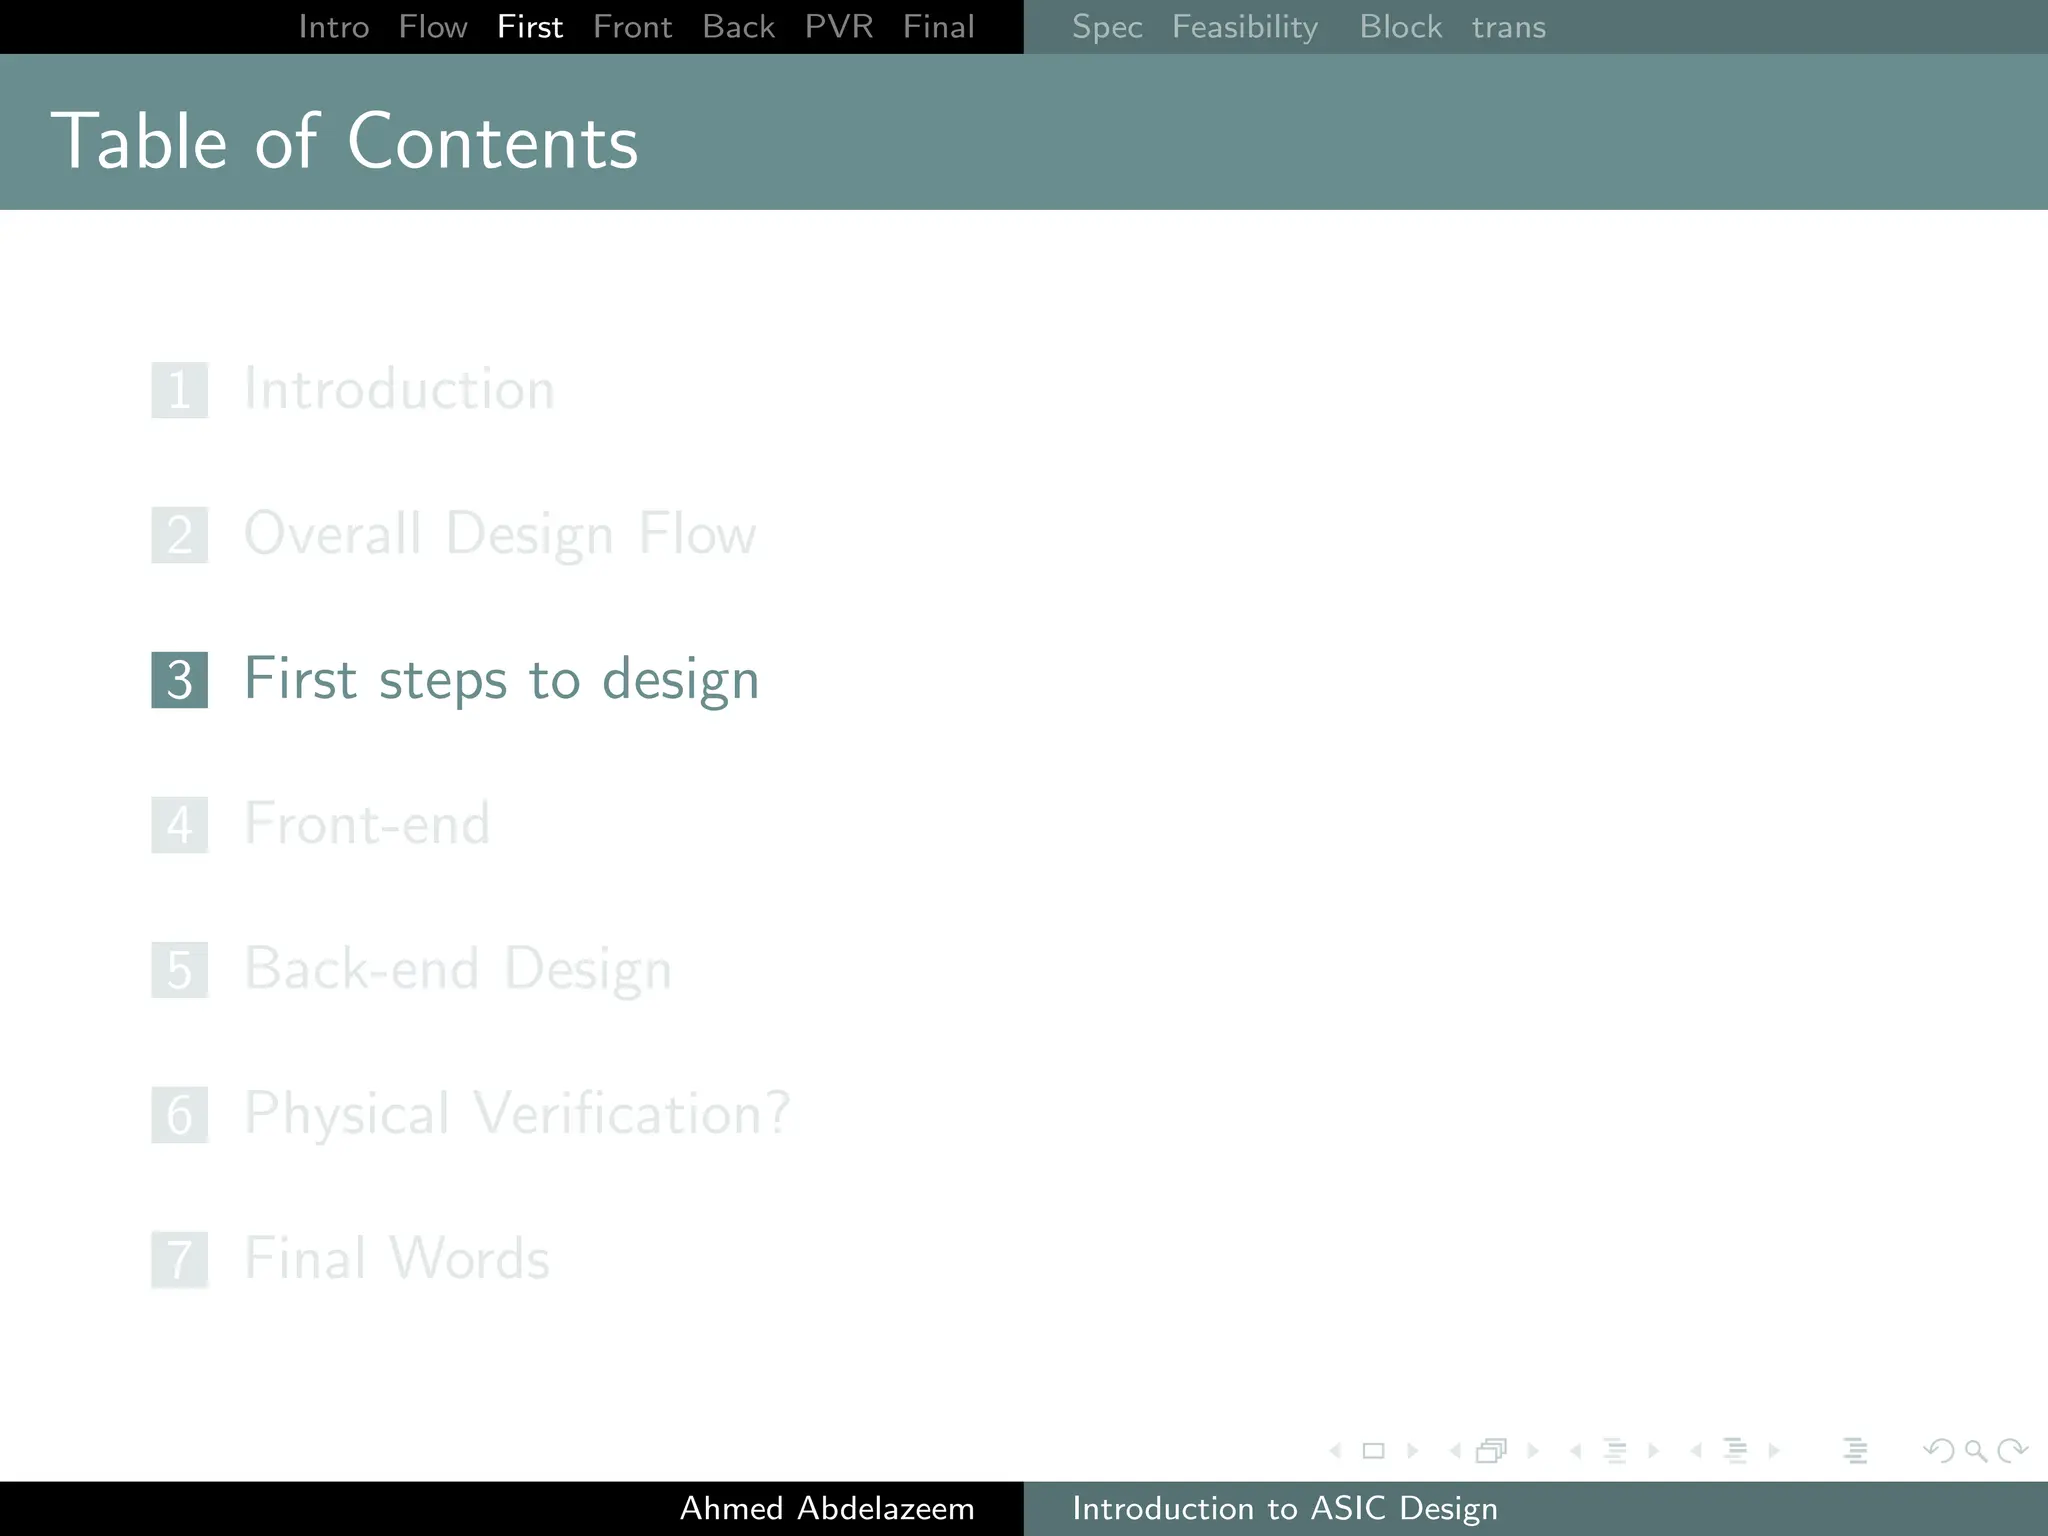Go to previous section arrow
Image resolution: width=2048 pixels, height=1536 pixels.
(x=1696, y=1451)
